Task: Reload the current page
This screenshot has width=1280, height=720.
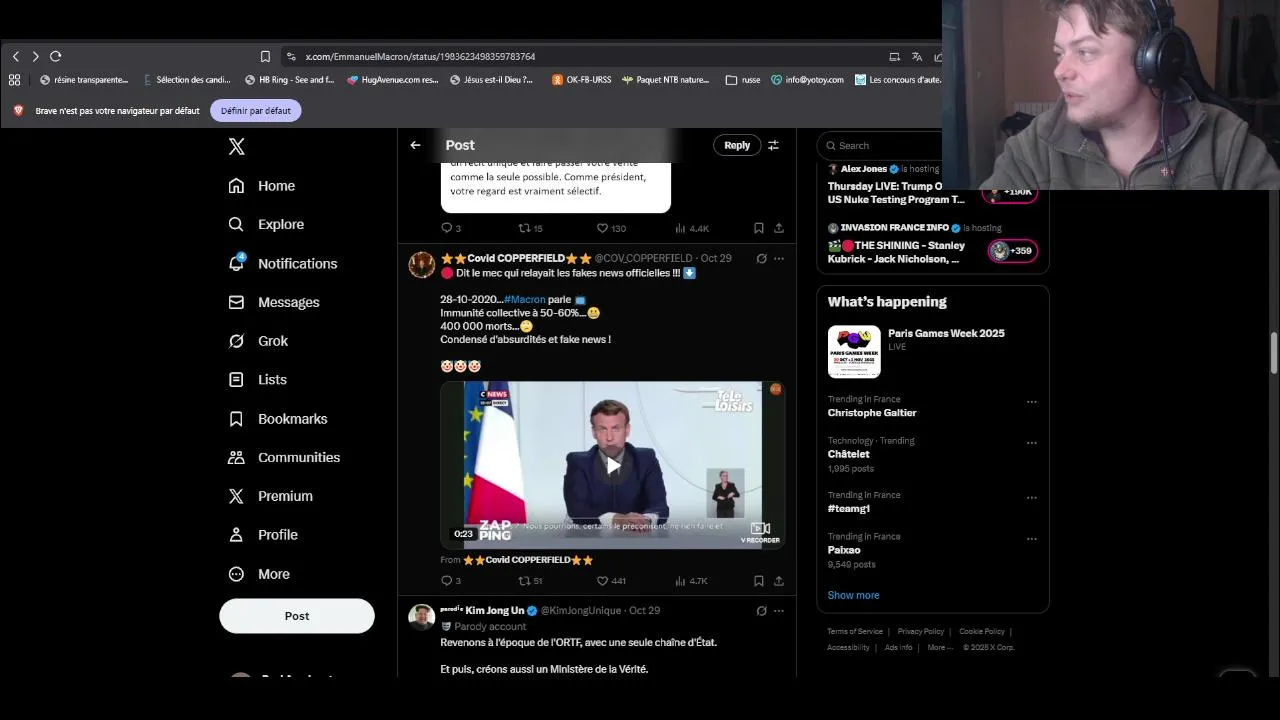Action: coord(56,56)
